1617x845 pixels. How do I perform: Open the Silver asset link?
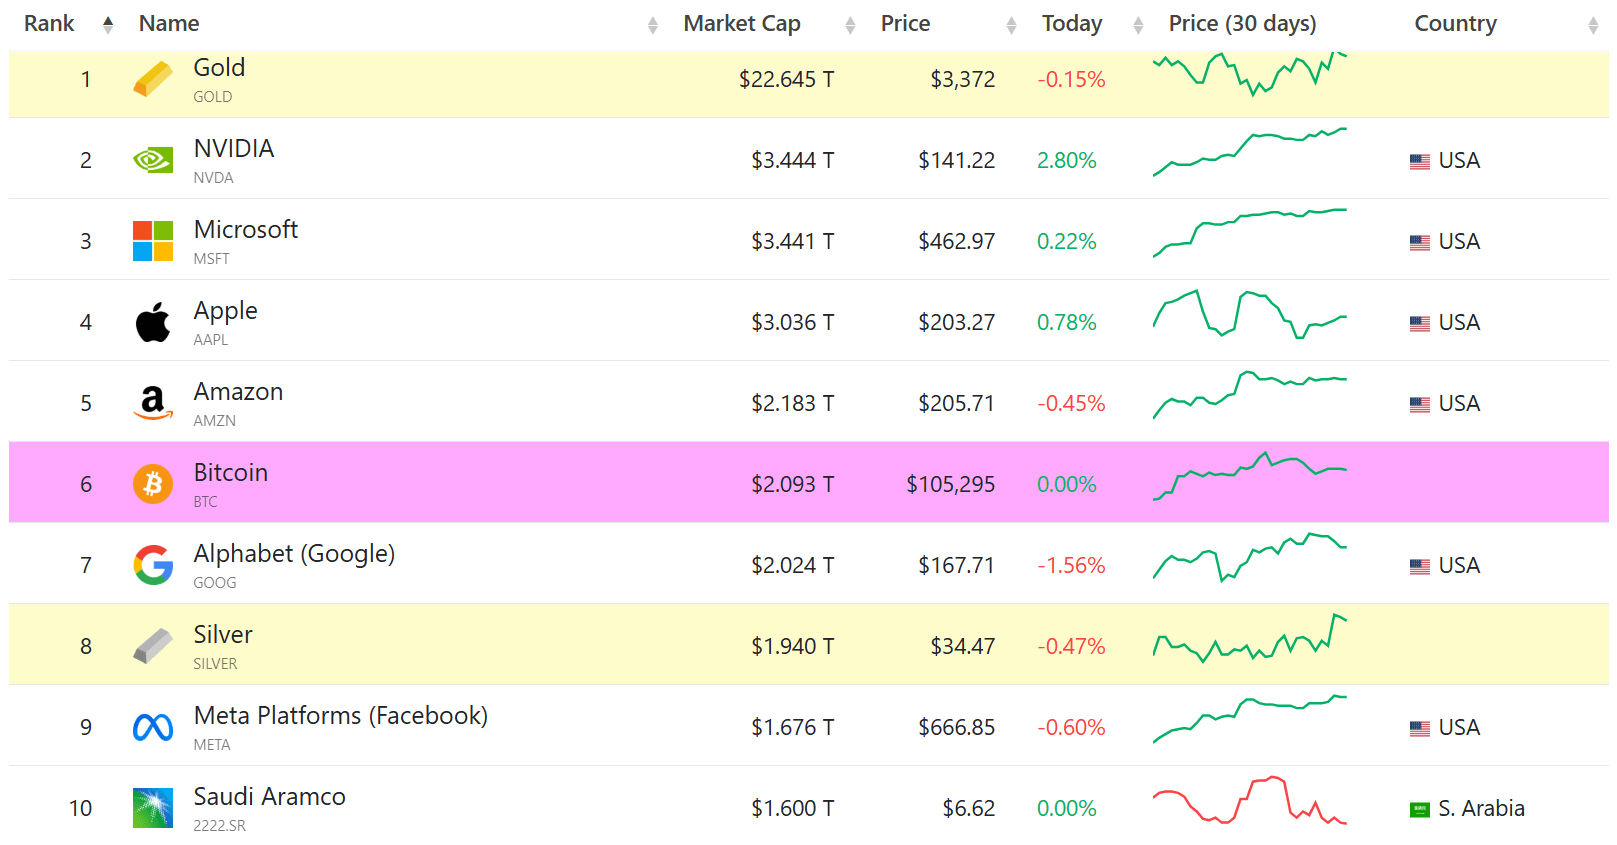coord(223,635)
